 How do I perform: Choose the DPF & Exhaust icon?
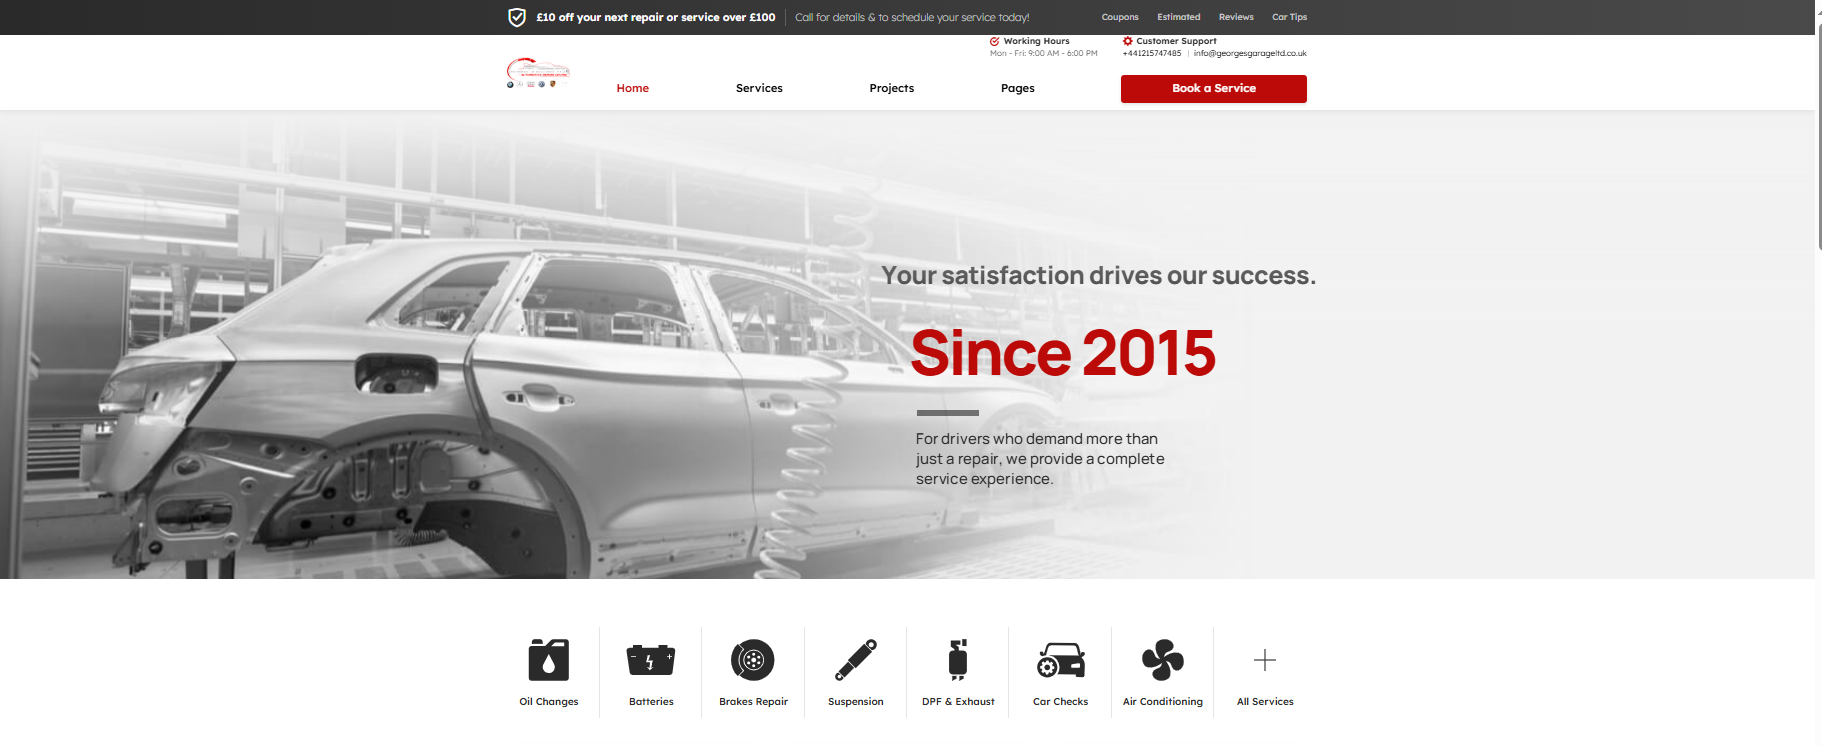958,660
